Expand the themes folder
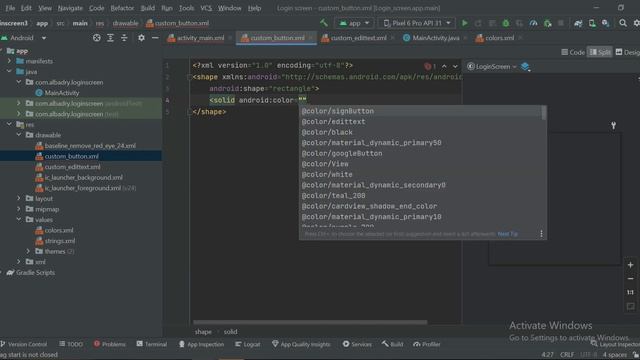The height and width of the screenshot is (360, 640). [x=28, y=251]
